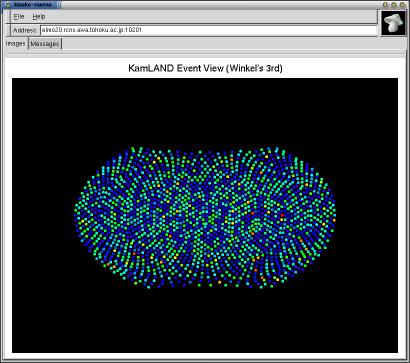Open the File menu
This screenshot has width=410, height=363.
(x=19, y=17)
